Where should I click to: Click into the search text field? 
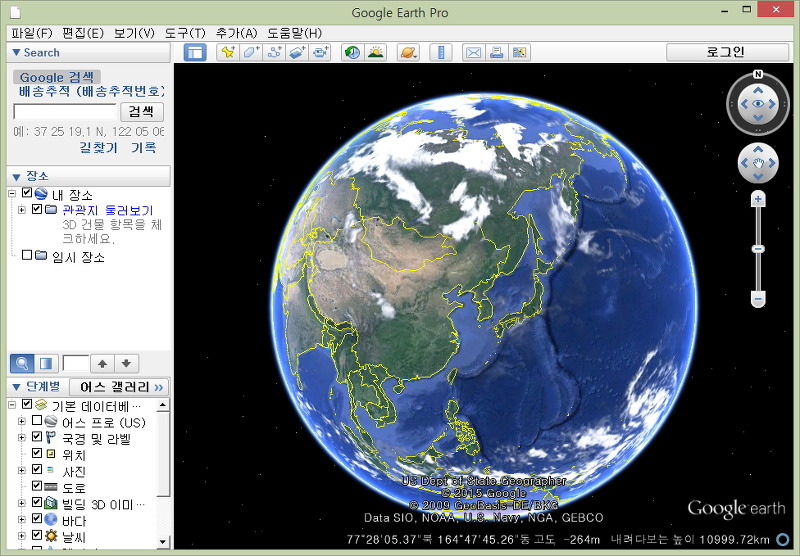(65, 111)
